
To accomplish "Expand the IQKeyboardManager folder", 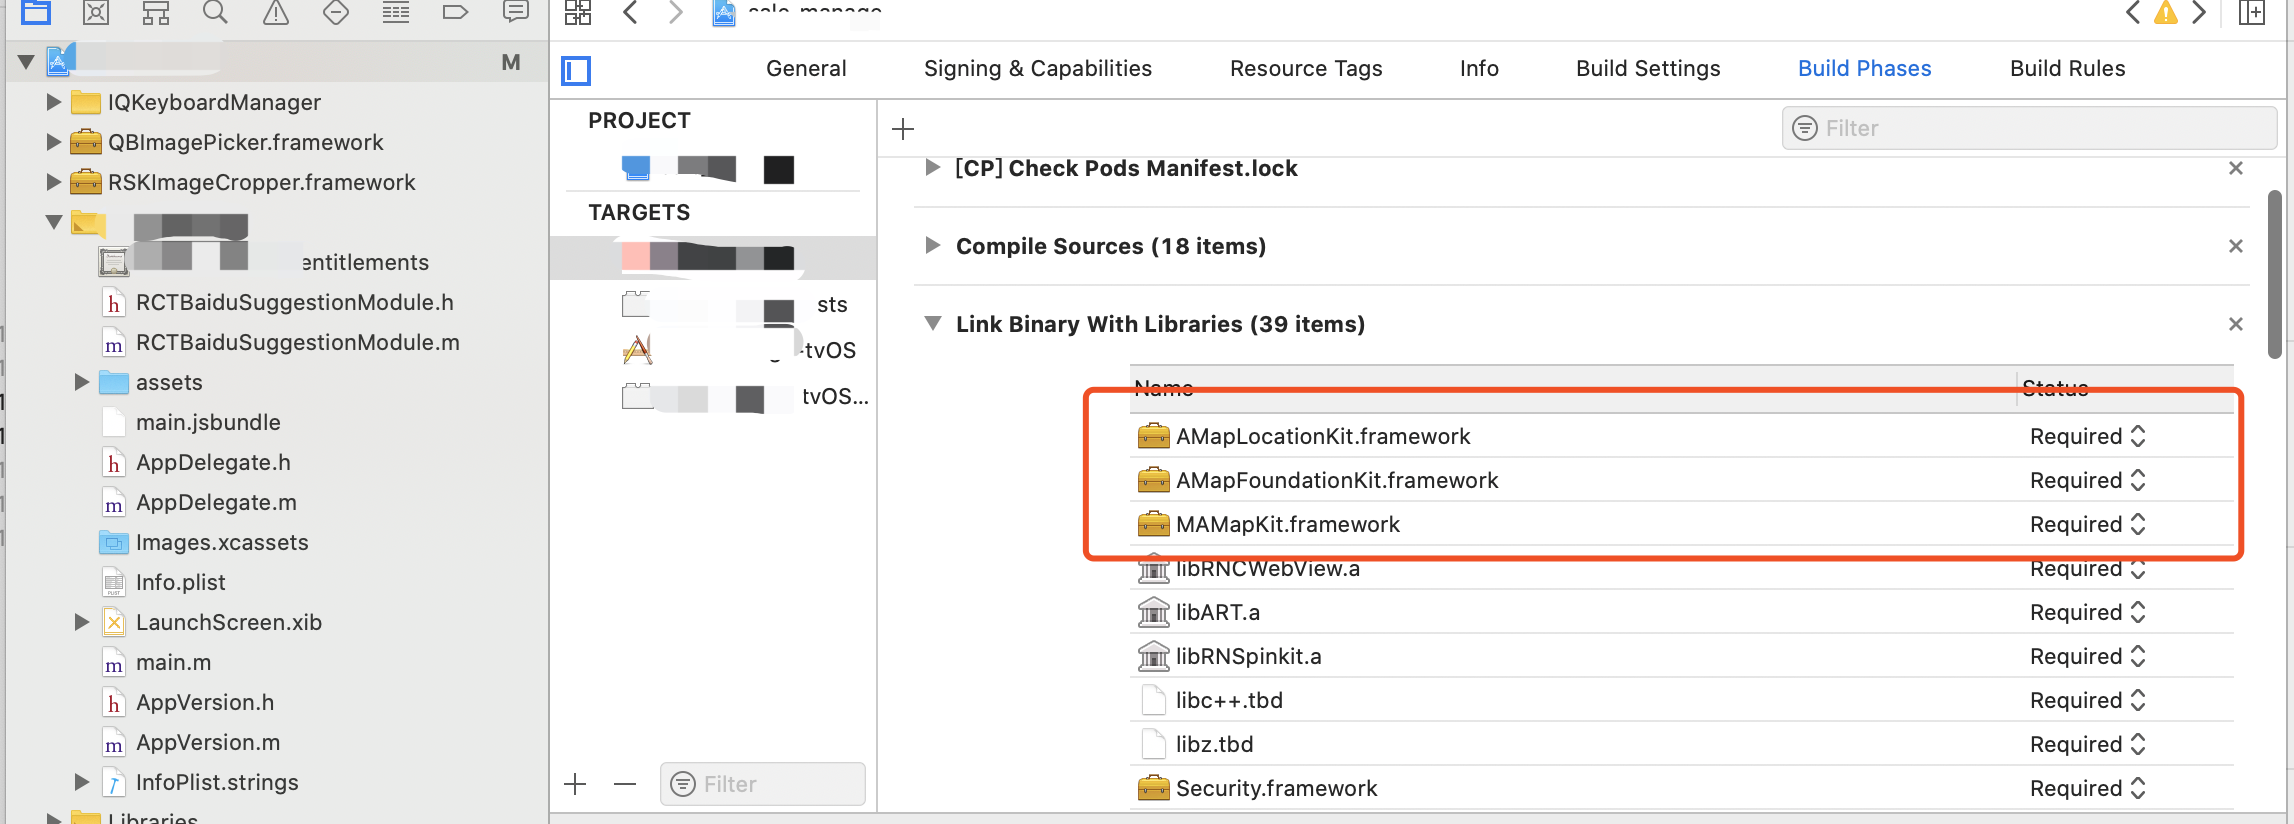I will (53, 102).
